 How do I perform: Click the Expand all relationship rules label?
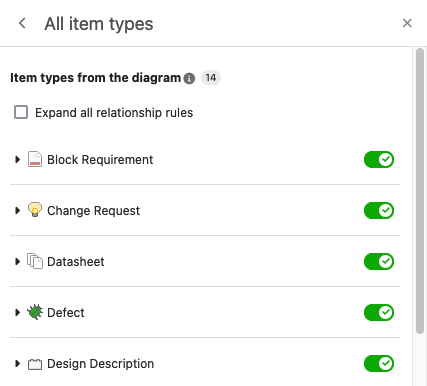point(114,113)
